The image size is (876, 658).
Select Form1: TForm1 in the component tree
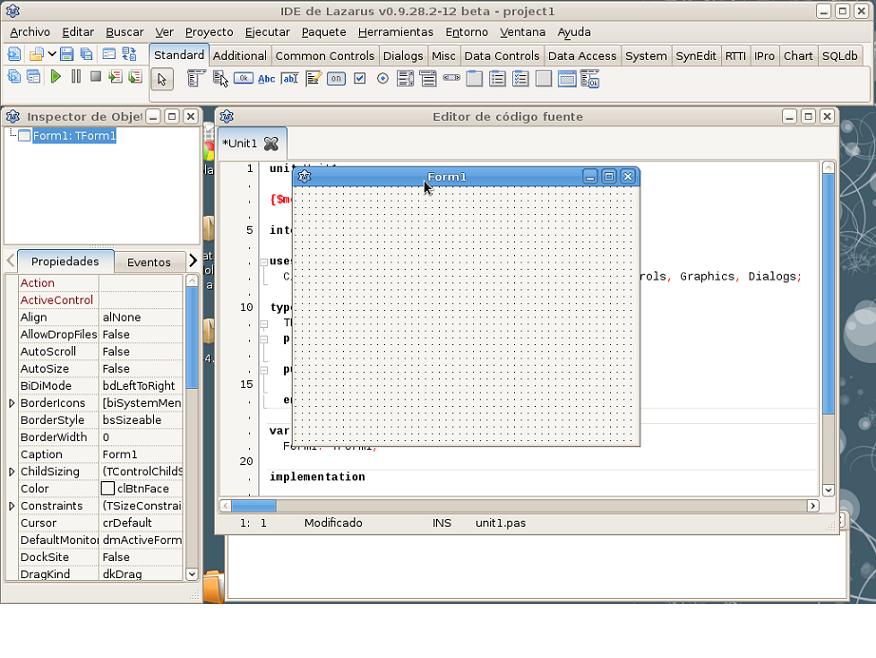[x=74, y=136]
